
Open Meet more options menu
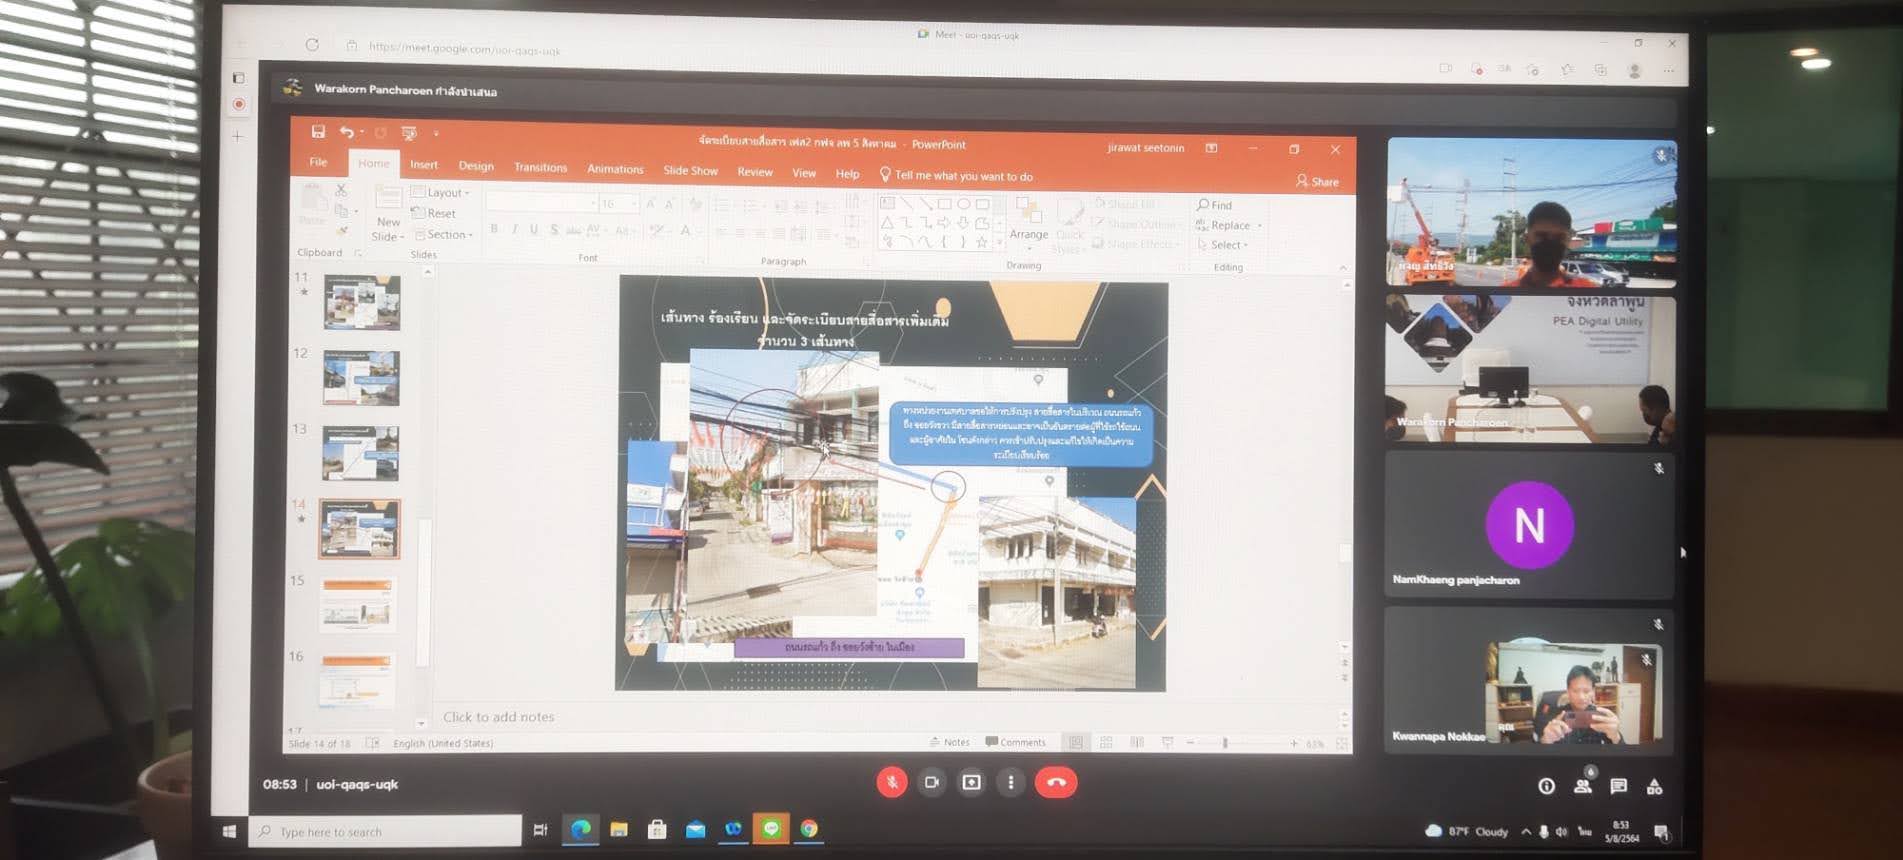[1011, 782]
